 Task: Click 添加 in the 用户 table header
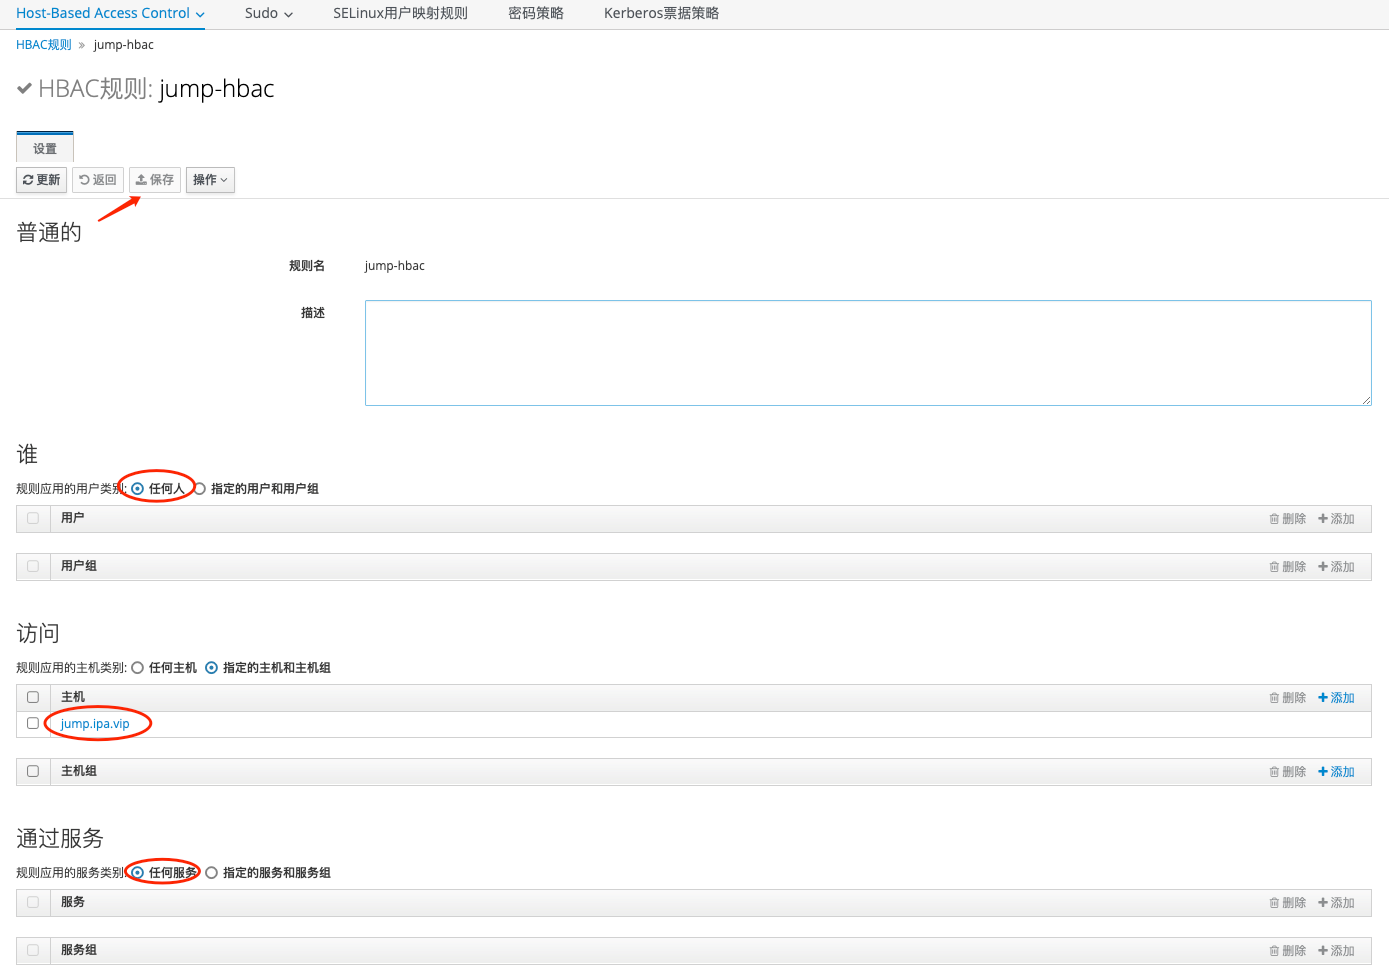coord(1336,519)
